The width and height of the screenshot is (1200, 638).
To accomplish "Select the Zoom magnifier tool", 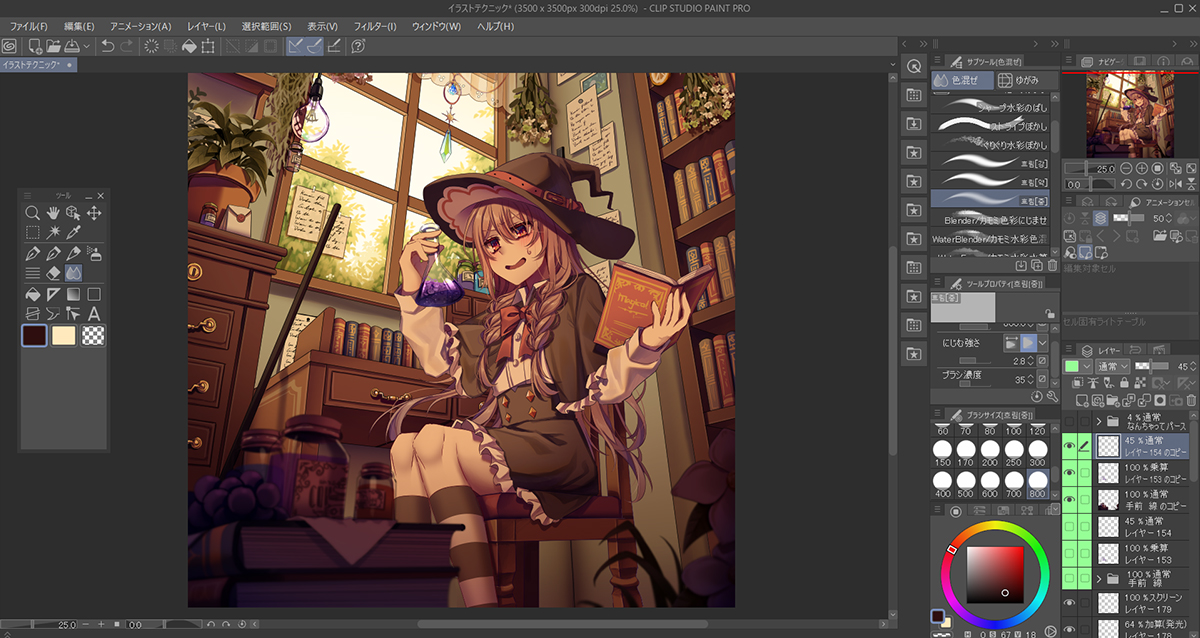I will coord(33,213).
